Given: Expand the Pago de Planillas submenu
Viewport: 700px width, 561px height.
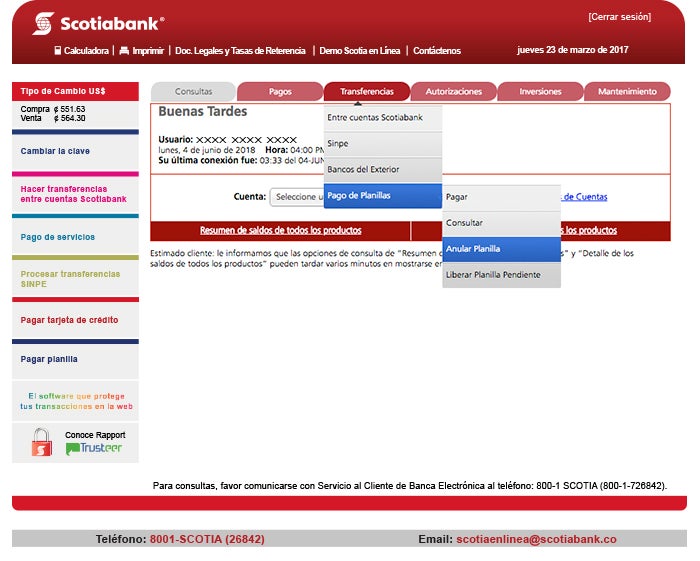Looking at the screenshot, I should point(383,196).
